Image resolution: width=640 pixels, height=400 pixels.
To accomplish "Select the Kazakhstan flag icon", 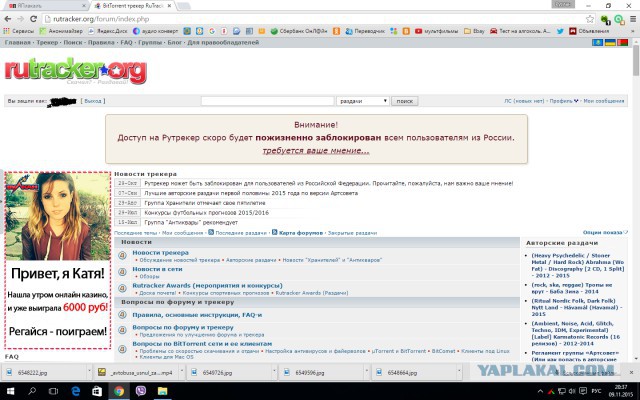I will (x=597, y=42).
